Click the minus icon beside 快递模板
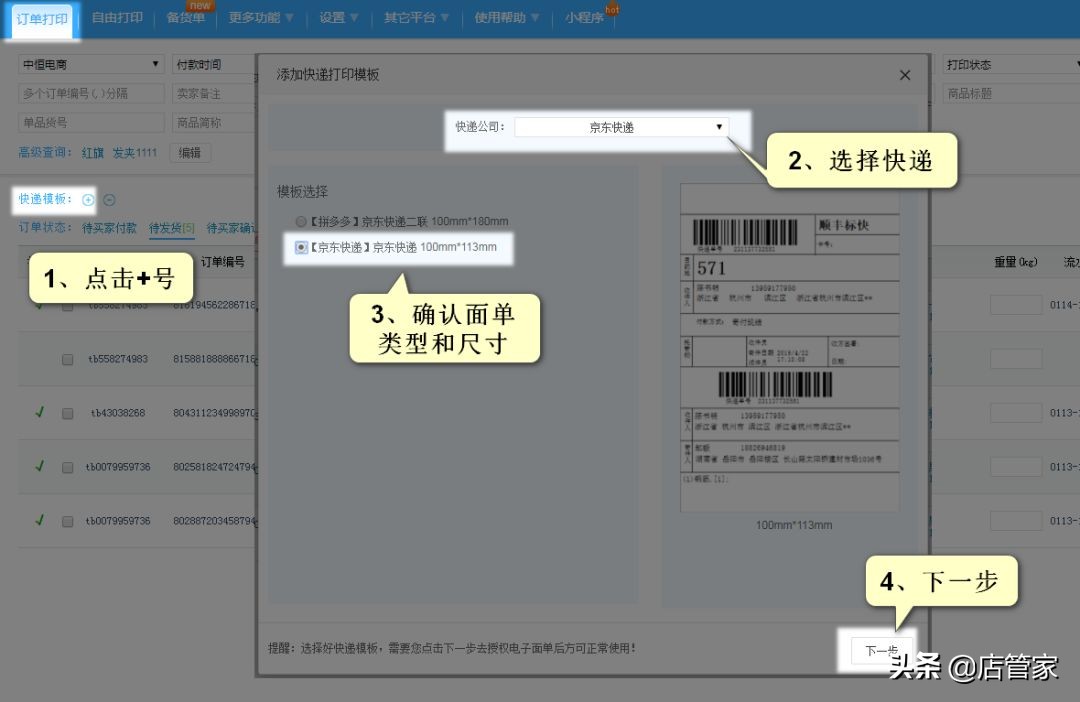This screenshot has width=1080, height=702. point(107,200)
